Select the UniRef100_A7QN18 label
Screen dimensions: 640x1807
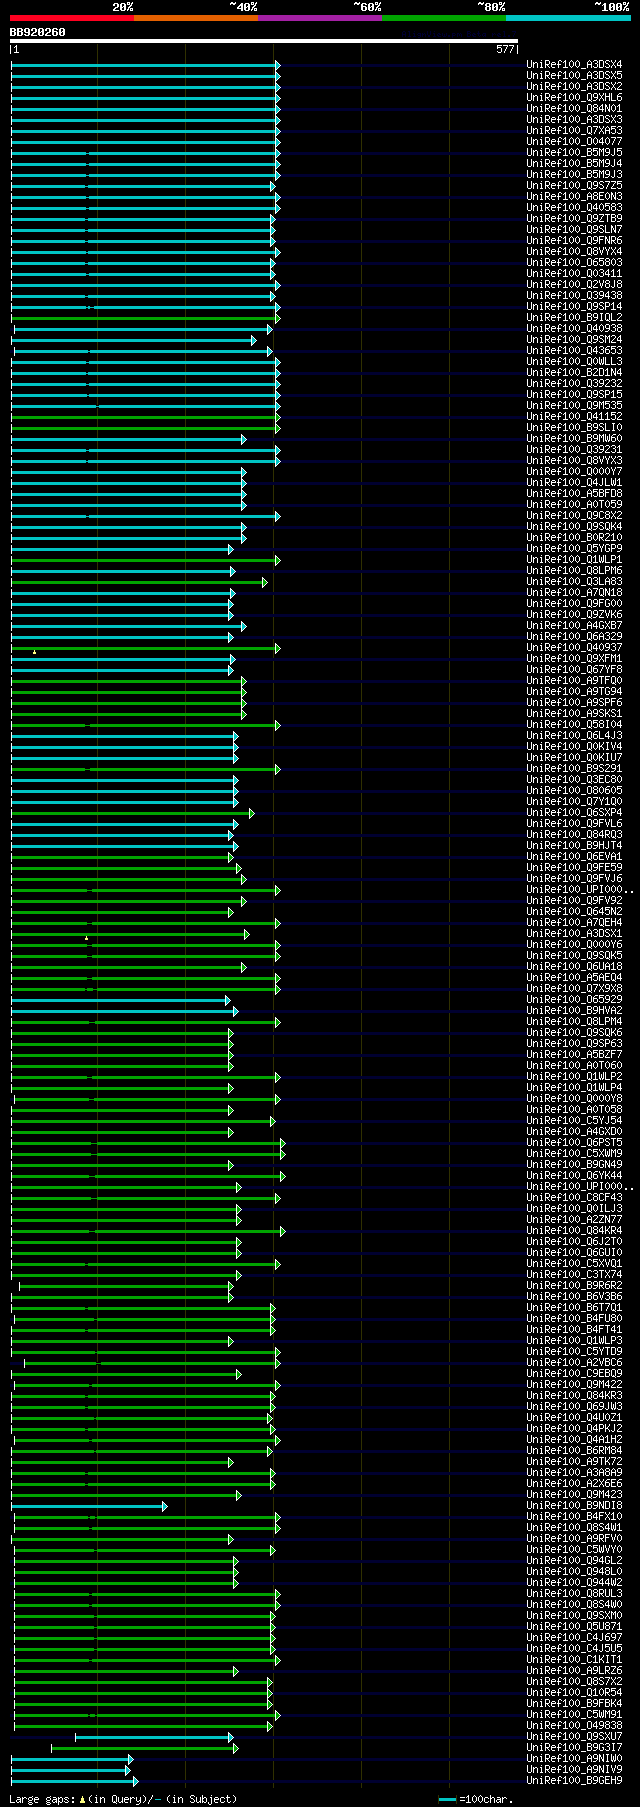click(x=574, y=593)
